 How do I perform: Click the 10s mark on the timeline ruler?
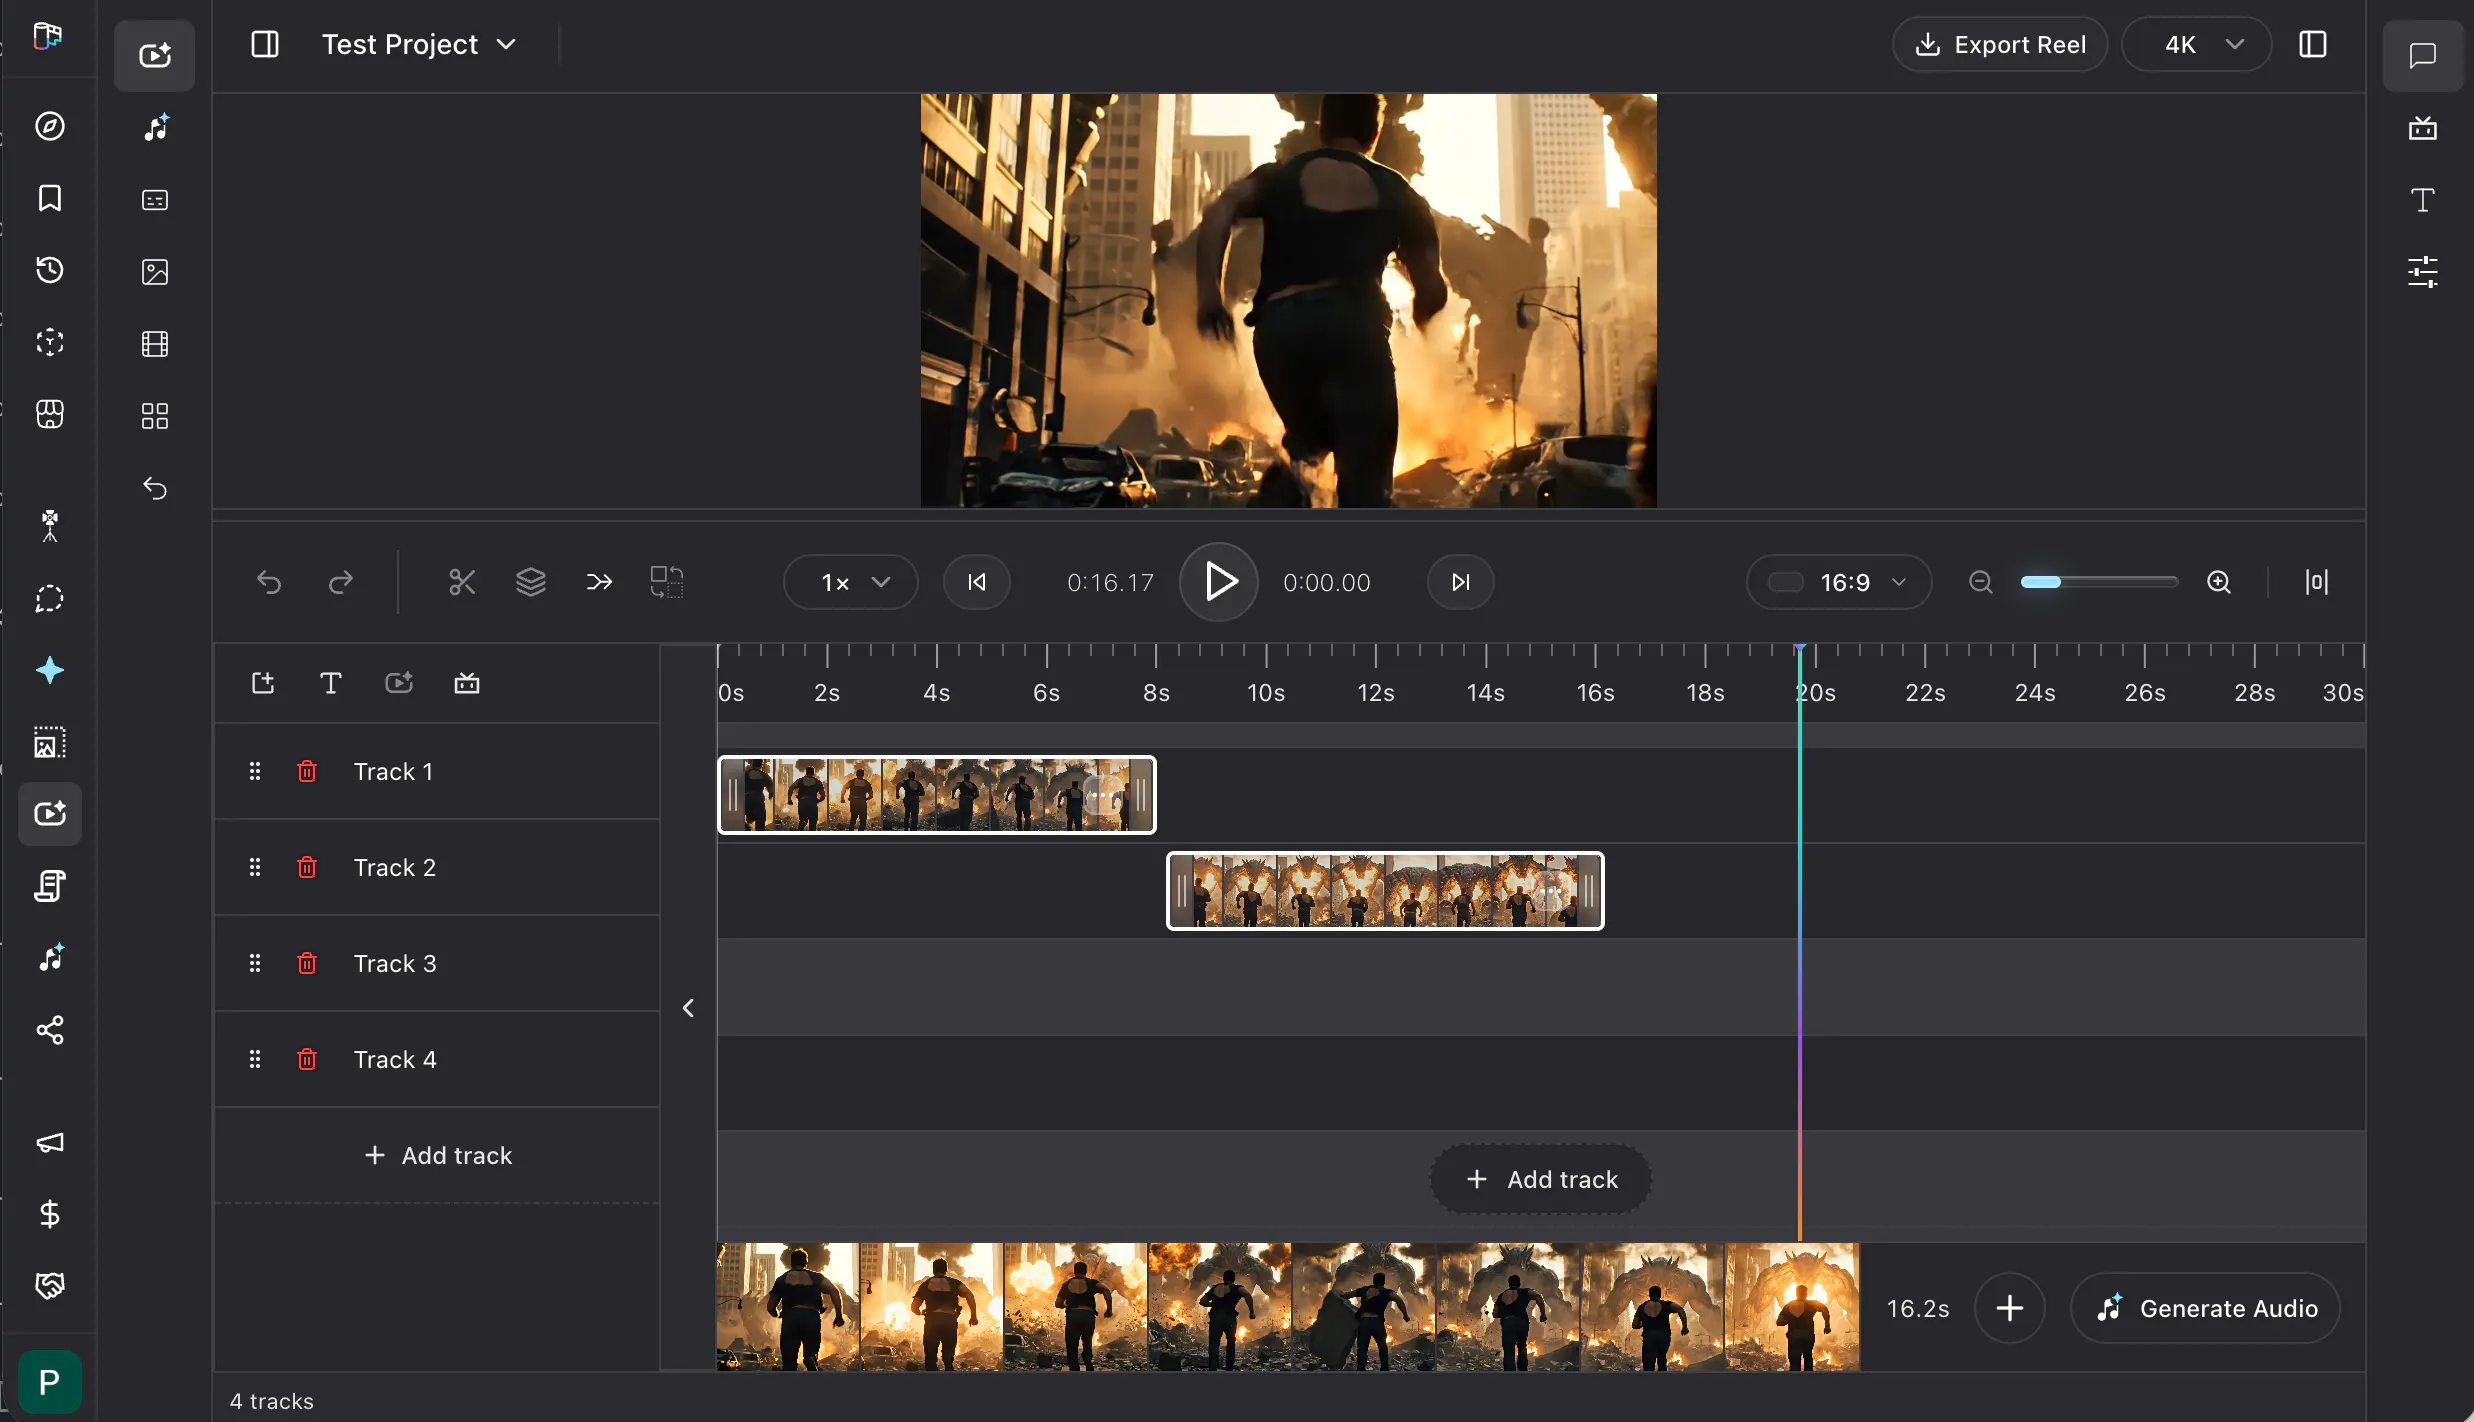coord(1266,692)
